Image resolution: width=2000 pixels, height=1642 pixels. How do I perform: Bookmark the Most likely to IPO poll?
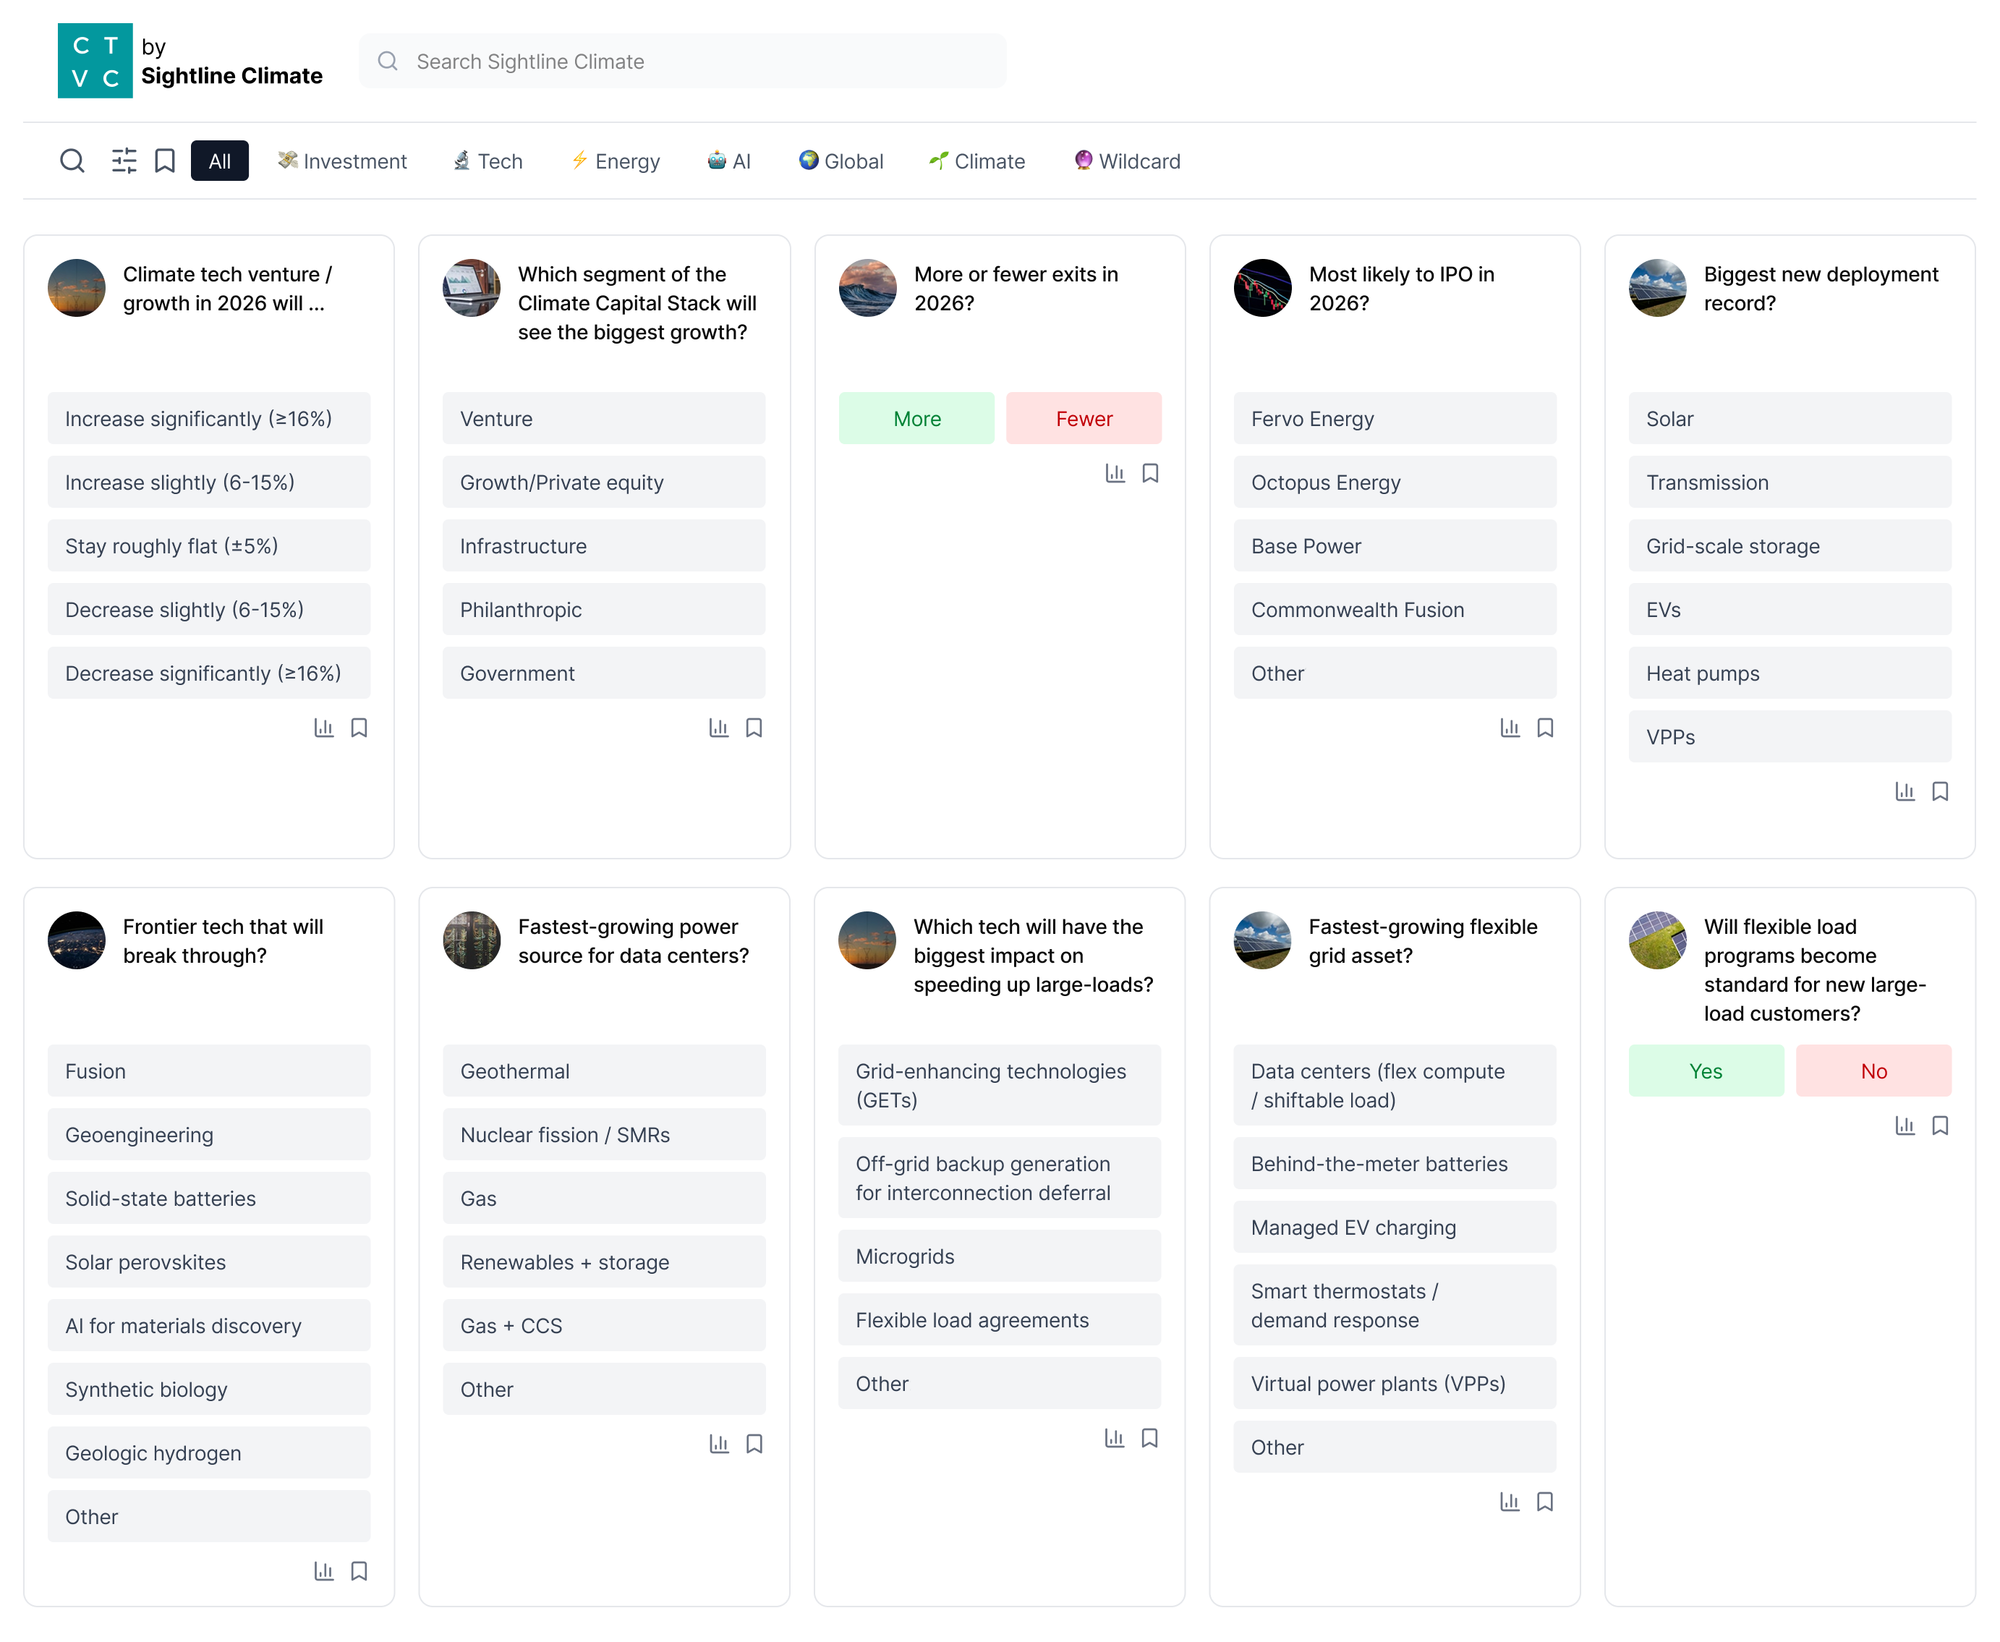pos(1545,728)
